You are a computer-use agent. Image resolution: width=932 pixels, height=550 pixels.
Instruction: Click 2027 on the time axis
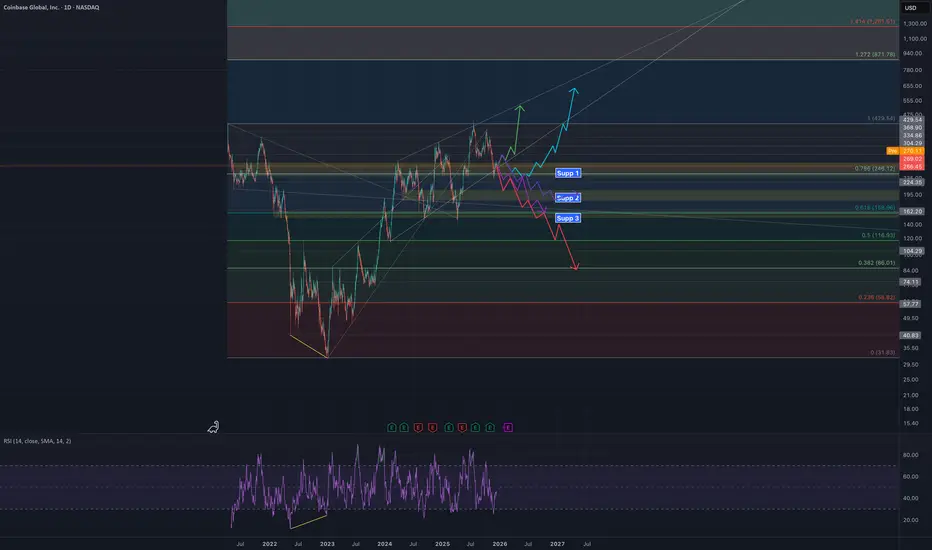point(557,544)
